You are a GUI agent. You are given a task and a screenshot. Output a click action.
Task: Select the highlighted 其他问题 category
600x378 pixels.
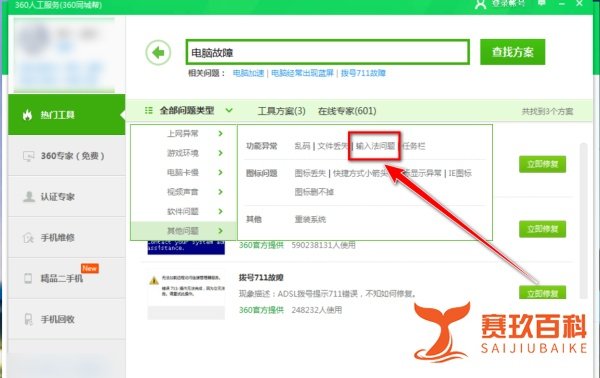tap(184, 231)
